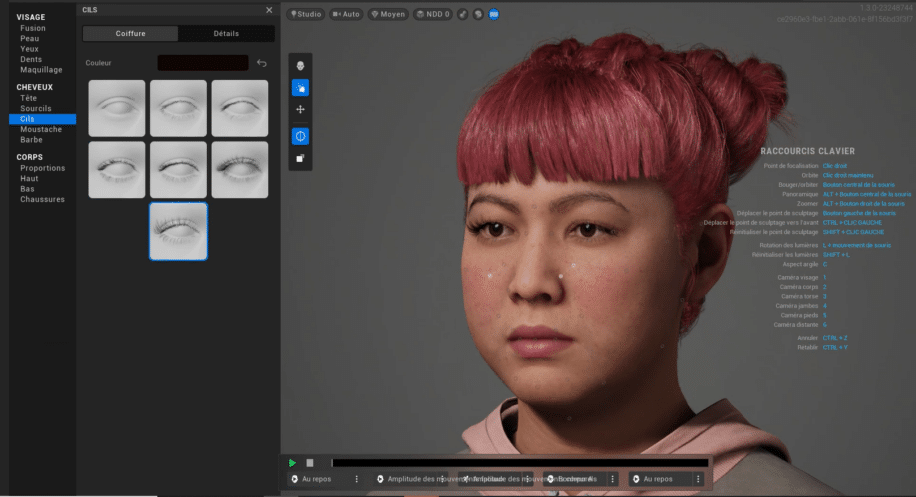Screen dimensions: 916x497
Task: Stop the animation with the square stop button
Action: [x=310, y=463]
